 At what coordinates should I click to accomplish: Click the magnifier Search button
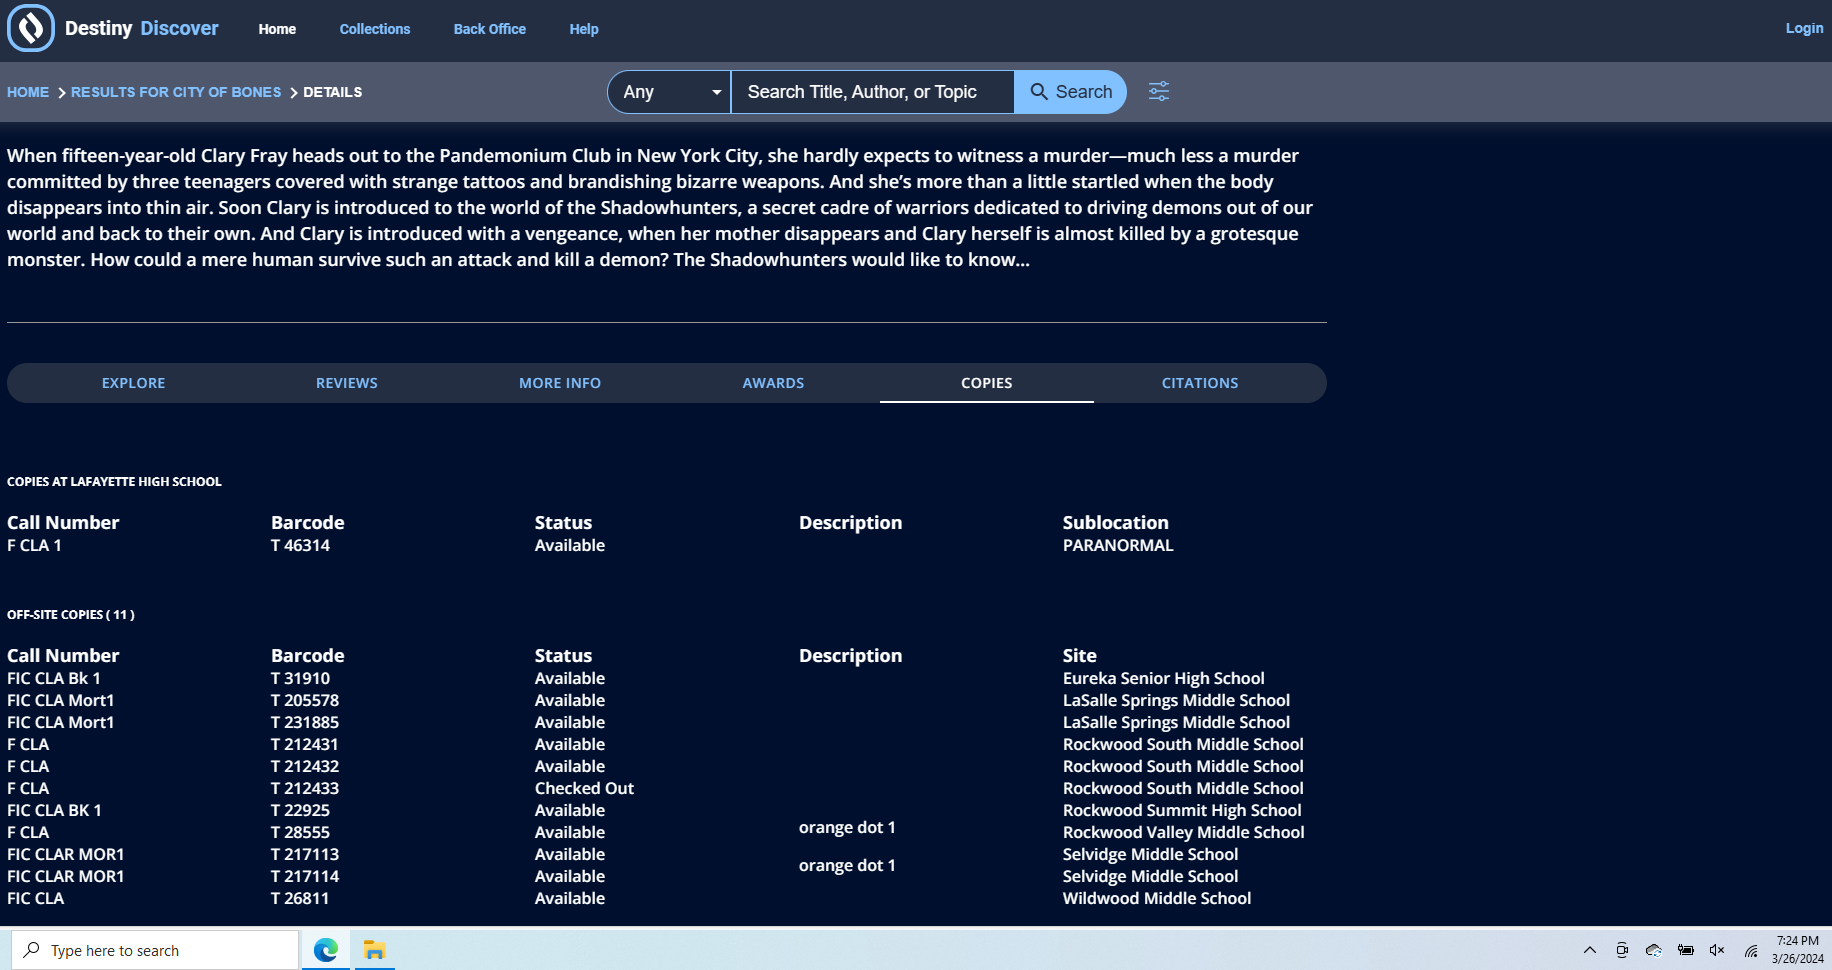coord(1070,92)
